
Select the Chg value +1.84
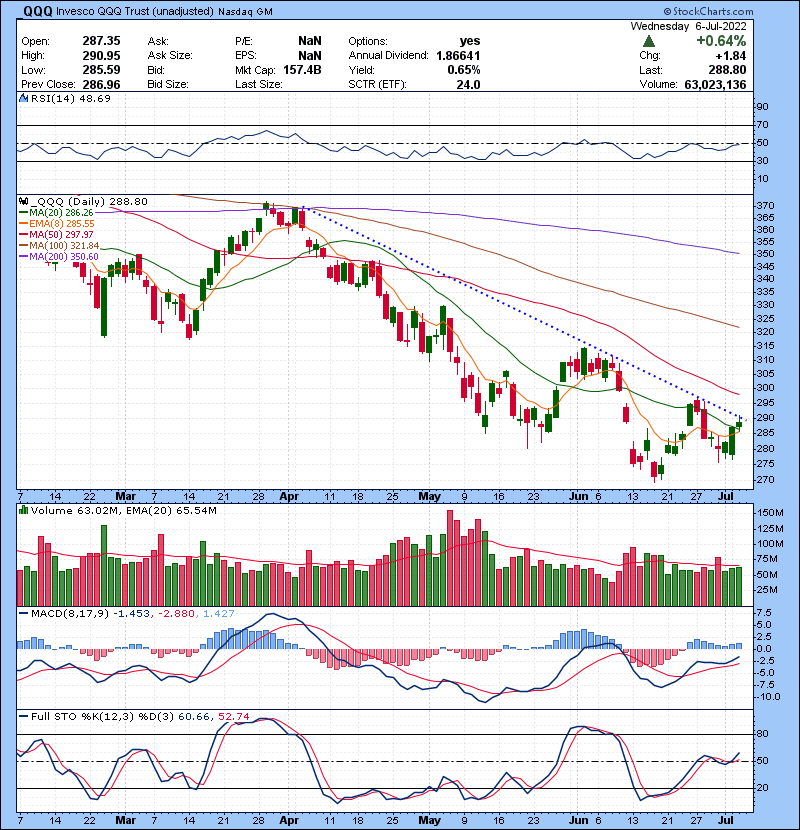click(x=731, y=56)
